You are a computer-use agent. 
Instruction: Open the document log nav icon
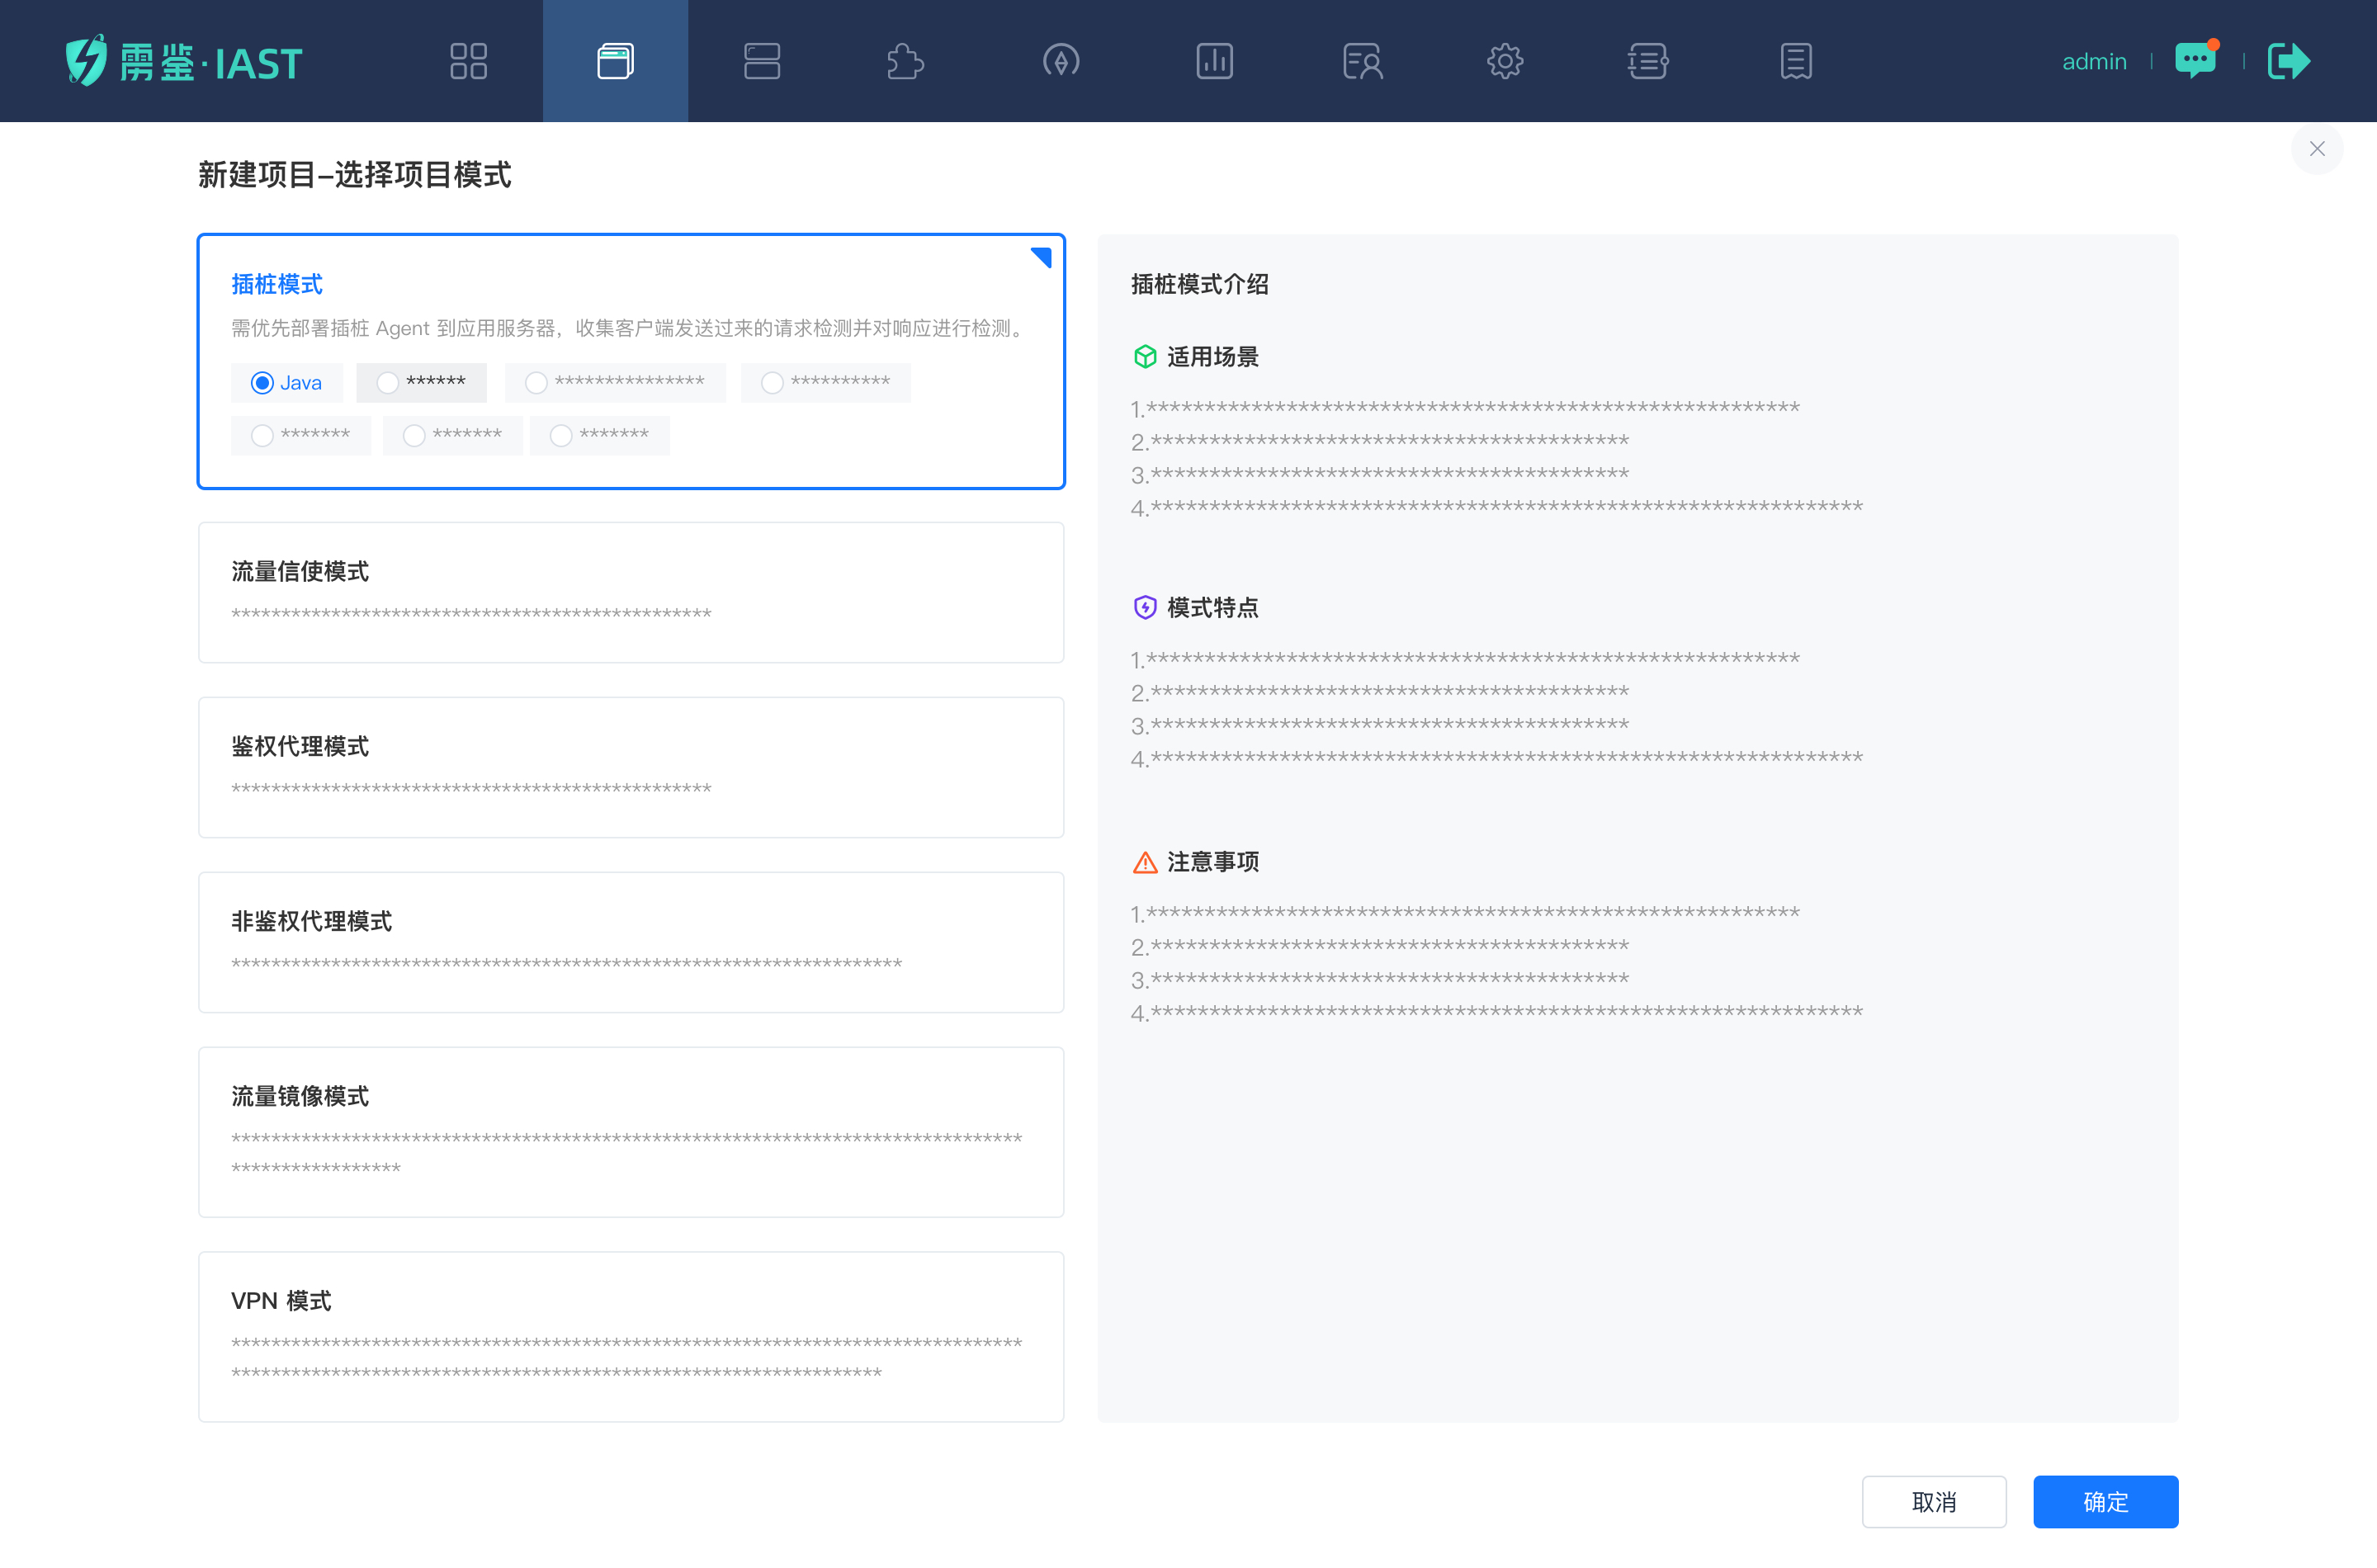tap(1795, 61)
